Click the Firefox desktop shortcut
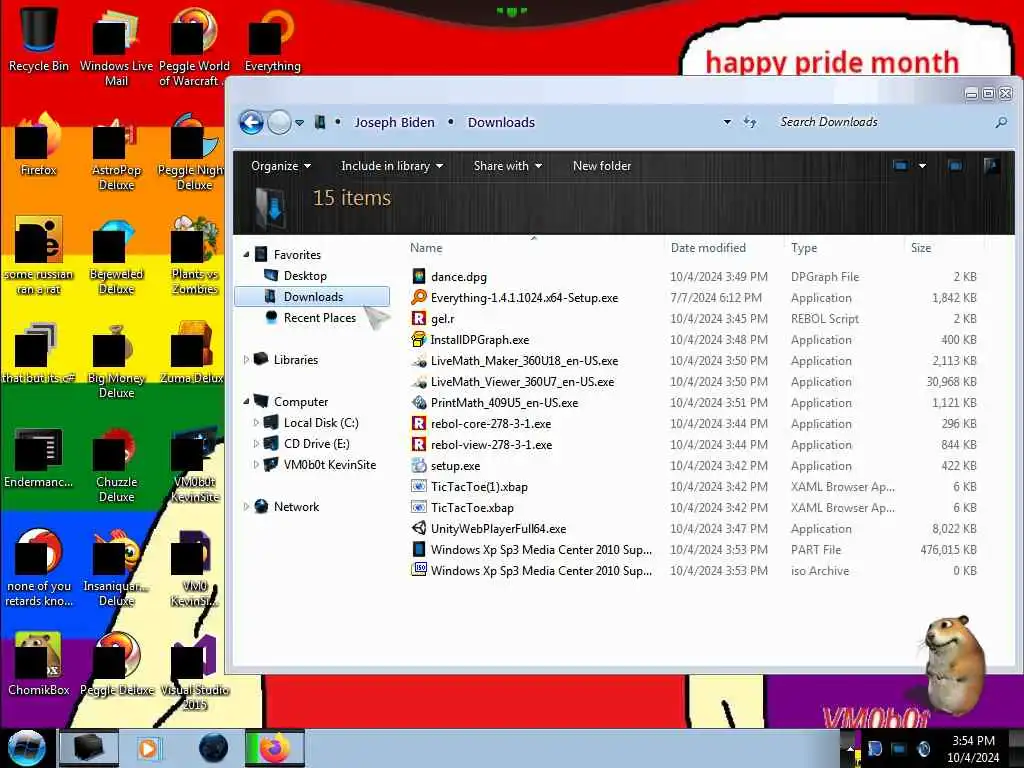 (x=39, y=145)
